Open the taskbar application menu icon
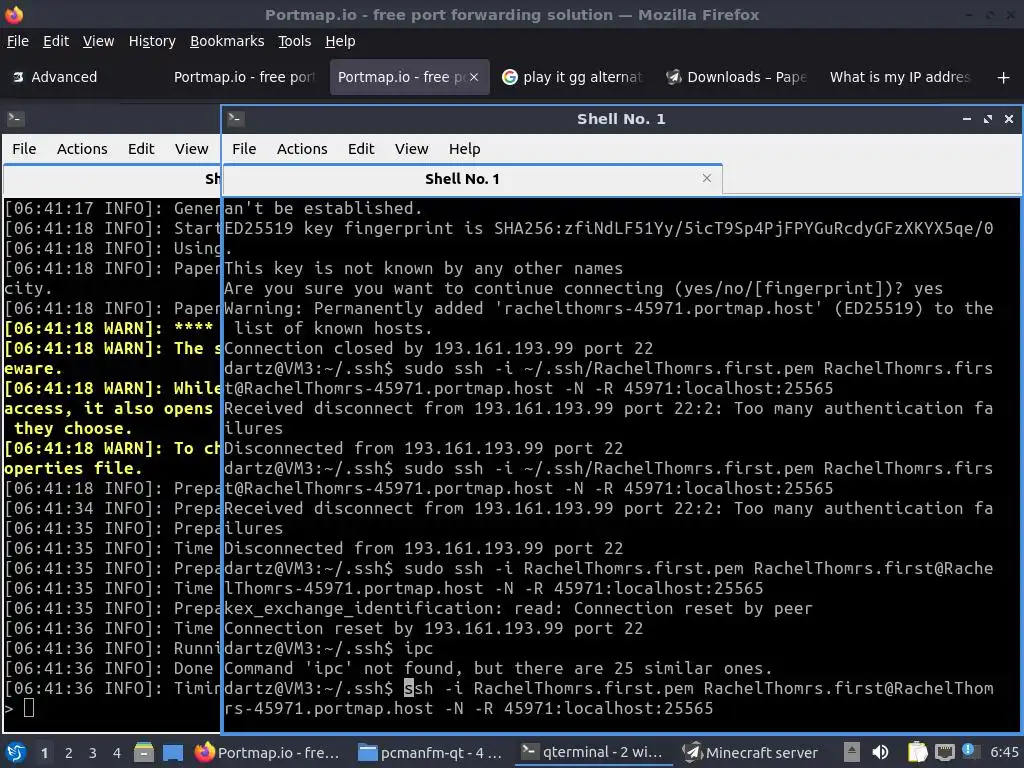Viewport: 1024px width, 768px height. coord(16,752)
